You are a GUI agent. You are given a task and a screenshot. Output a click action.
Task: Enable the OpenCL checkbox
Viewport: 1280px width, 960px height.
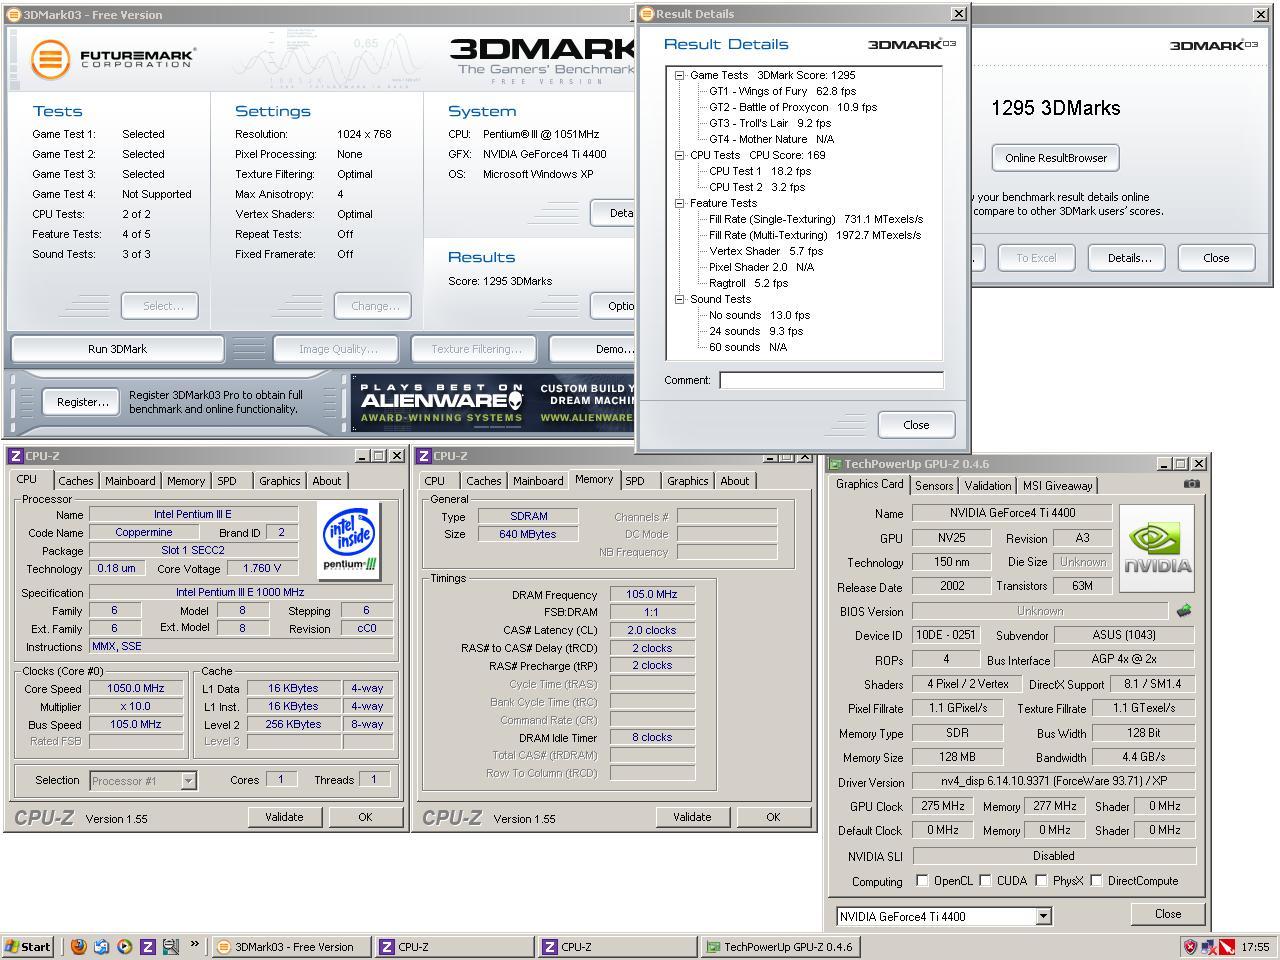[x=923, y=881]
